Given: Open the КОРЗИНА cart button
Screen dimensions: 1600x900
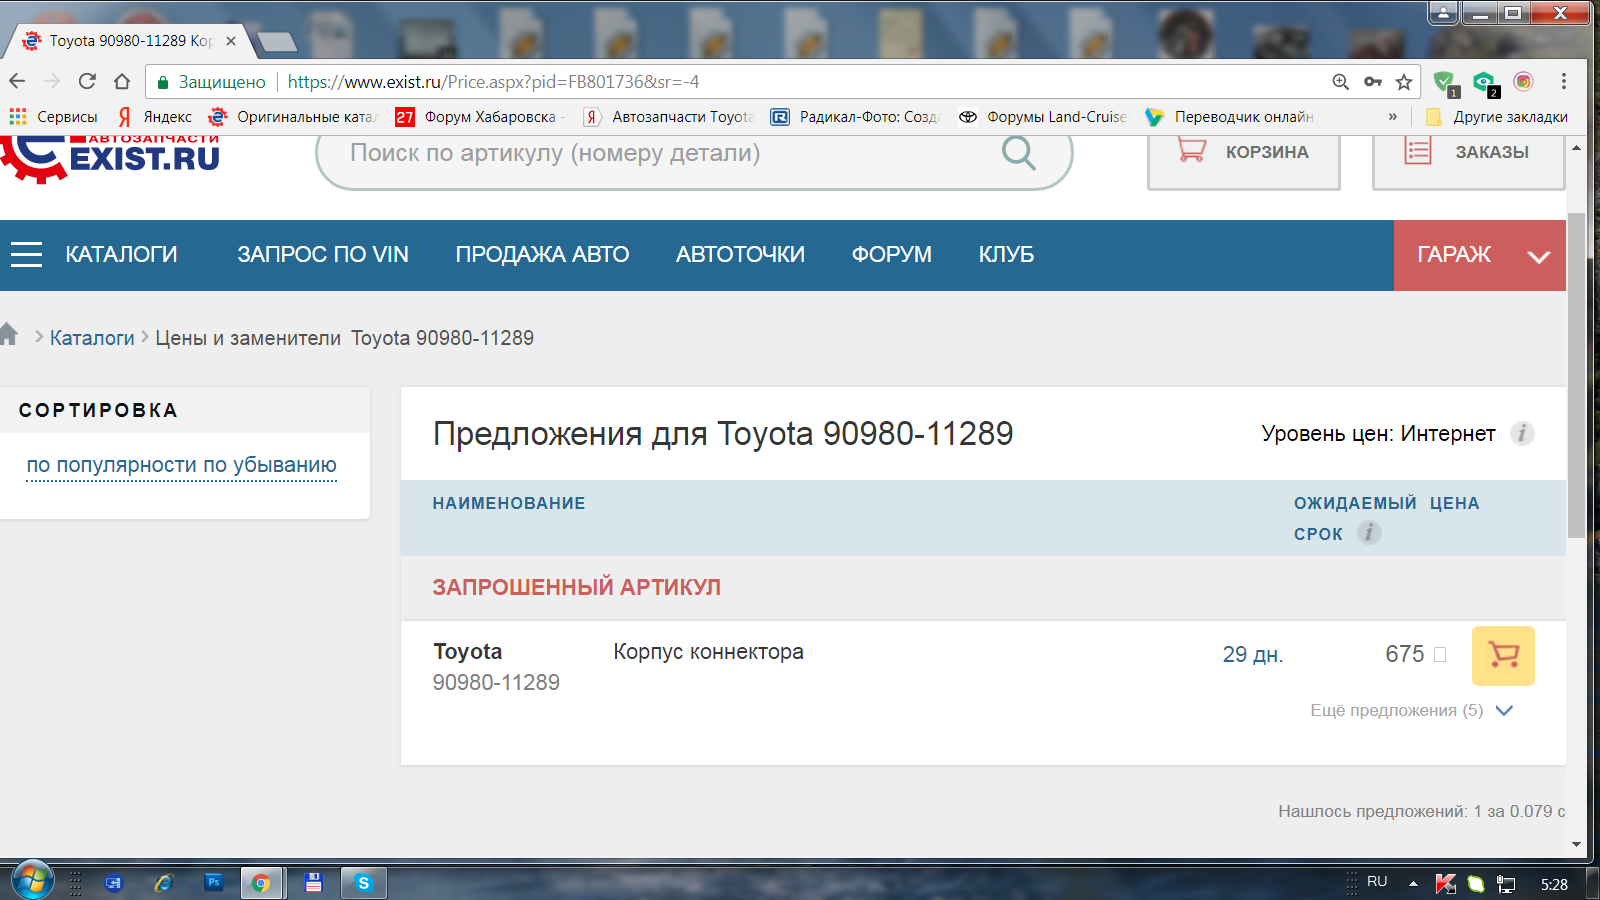Looking at the screenshot, I should click(x=1244, y=161).
